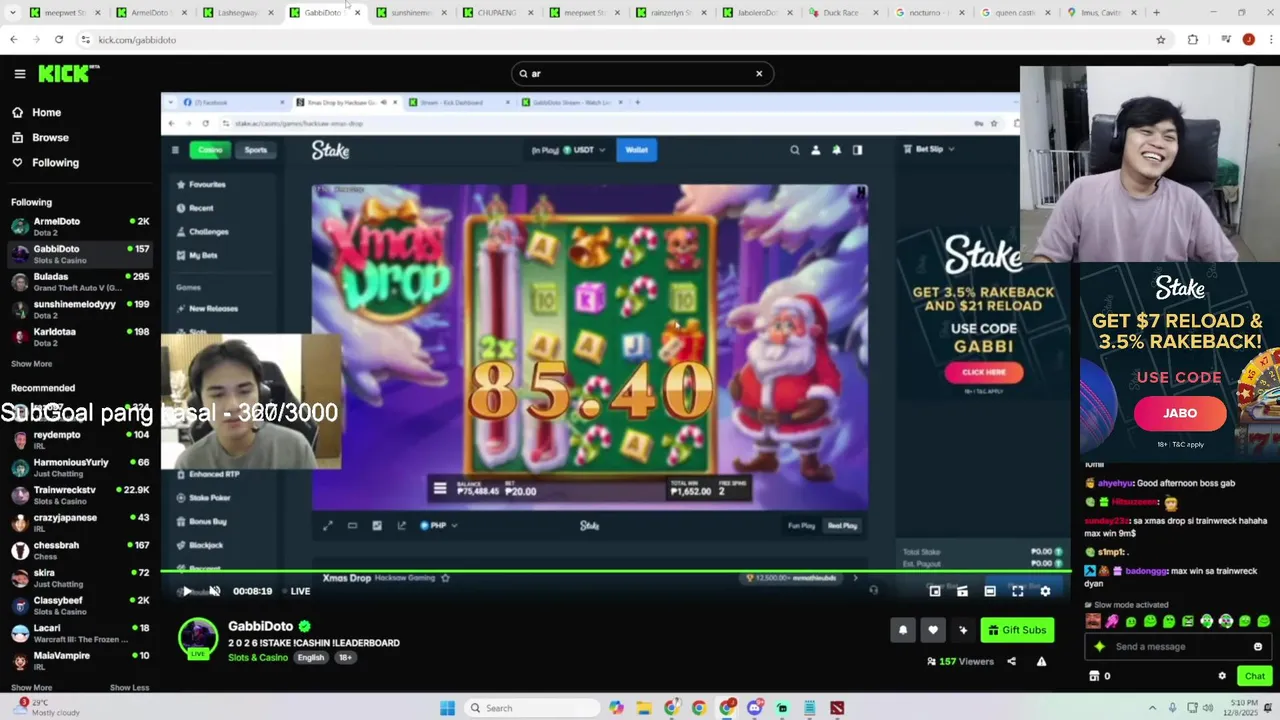This screenshot has height=720, width=1280.
Task: Open mini player mode
Action: pos(934,591)
